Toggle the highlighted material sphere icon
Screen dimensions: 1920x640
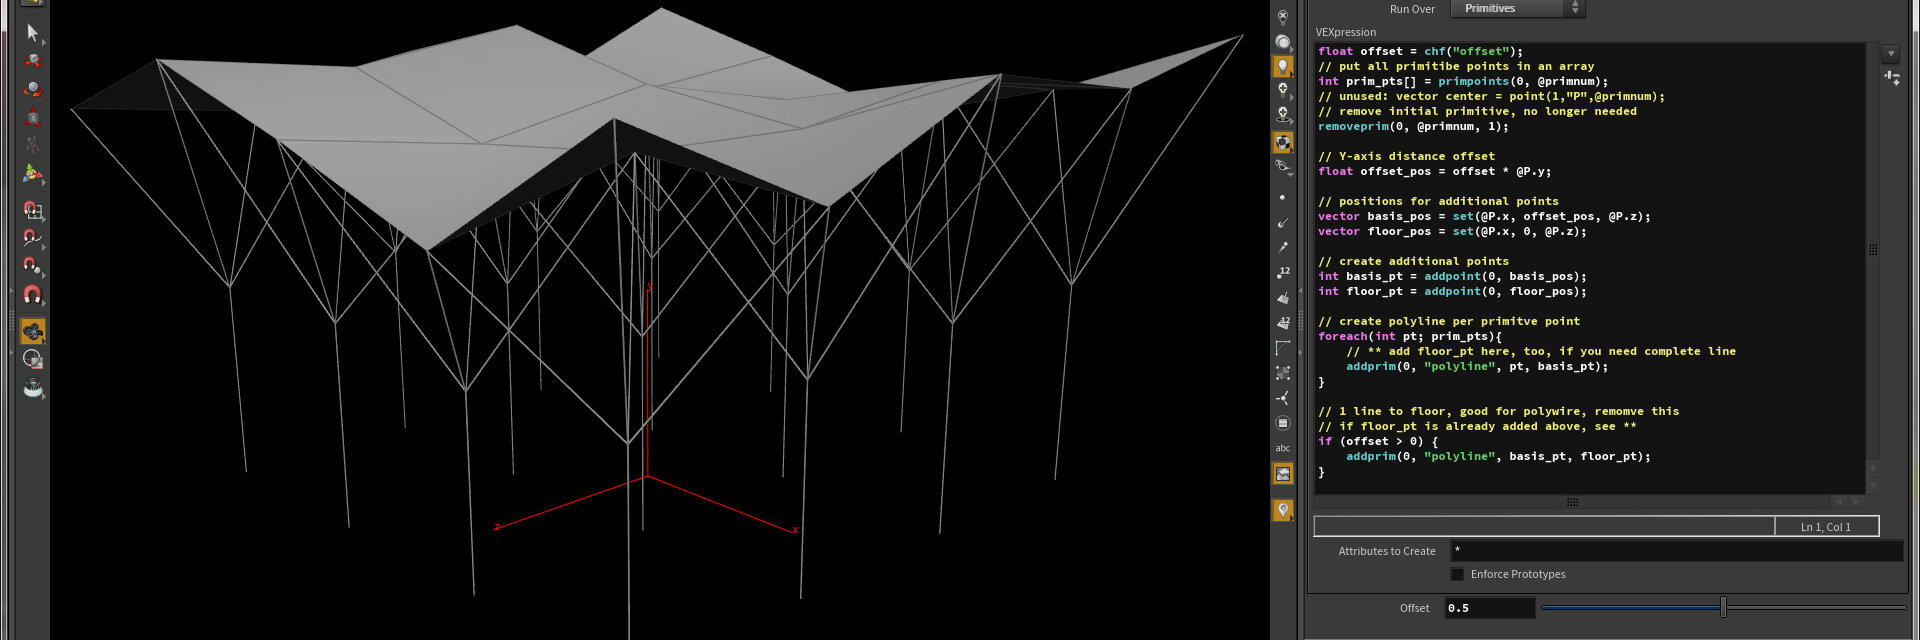pyautogui.click(x=1283, y=142)
